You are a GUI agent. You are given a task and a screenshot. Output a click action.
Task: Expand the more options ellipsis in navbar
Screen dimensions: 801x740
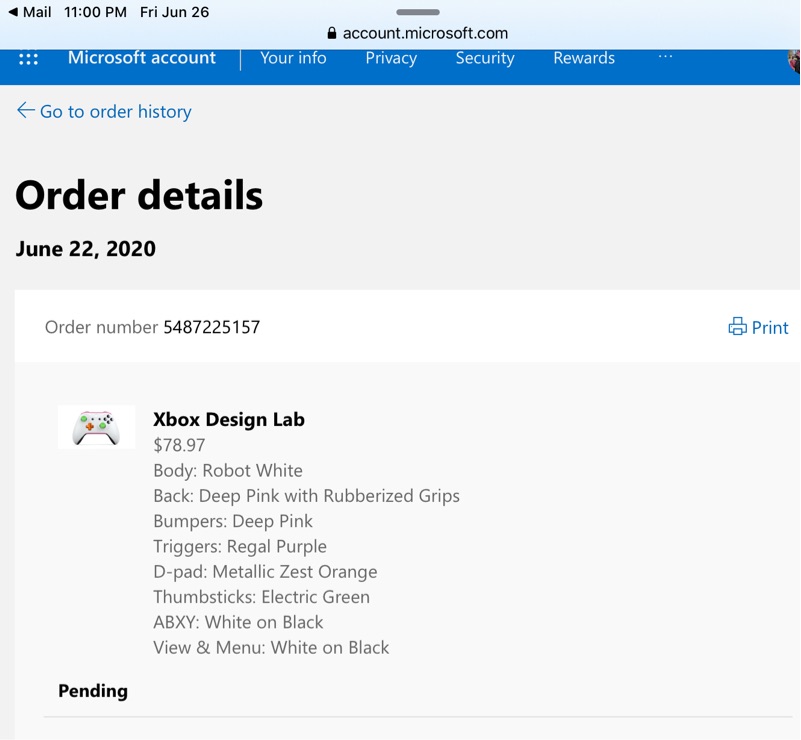click(665, 58)
